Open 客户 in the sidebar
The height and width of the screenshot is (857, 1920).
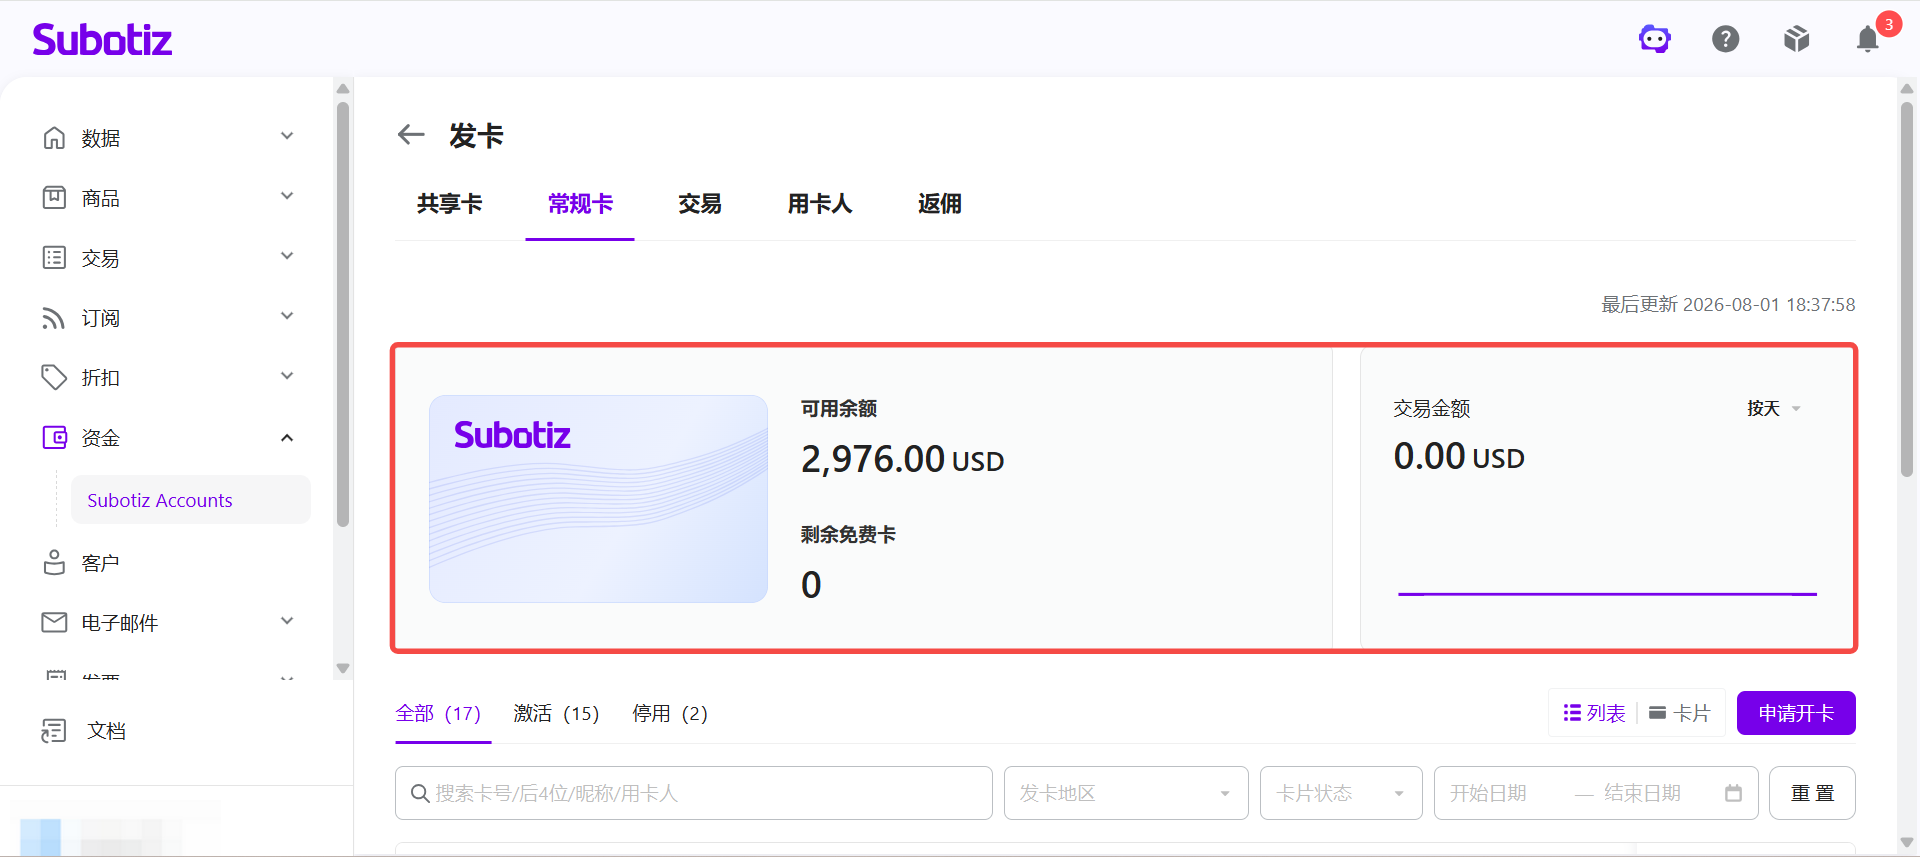[x=100, y=563]
